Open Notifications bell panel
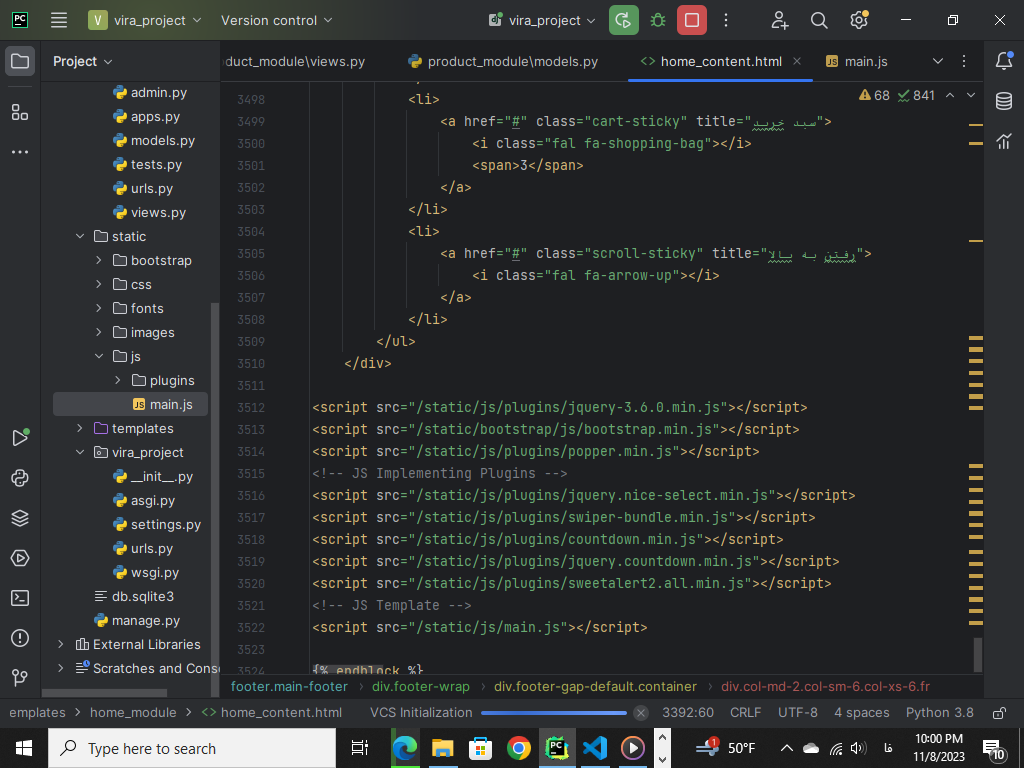The height and width of the screenshot is (768, 1024). [x=1004, y=61]
